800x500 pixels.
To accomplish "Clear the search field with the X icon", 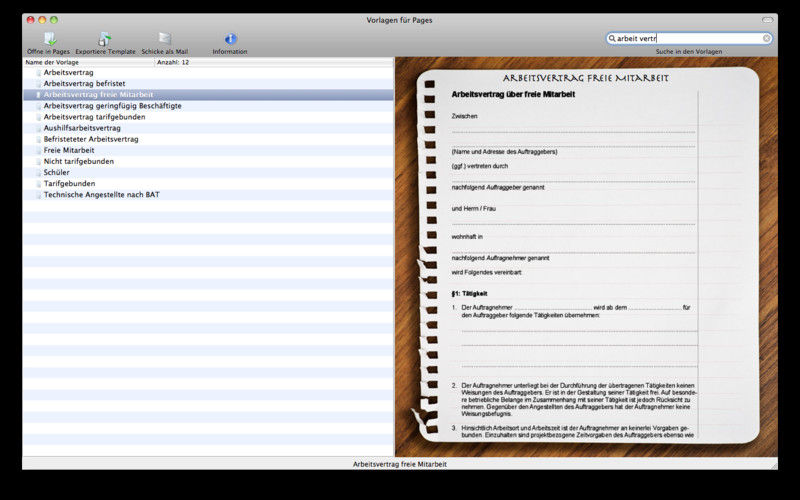I will click(x=766, y=38).
